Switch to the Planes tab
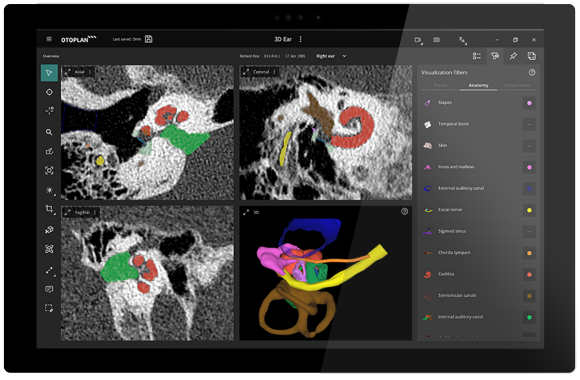 [440, 85]
